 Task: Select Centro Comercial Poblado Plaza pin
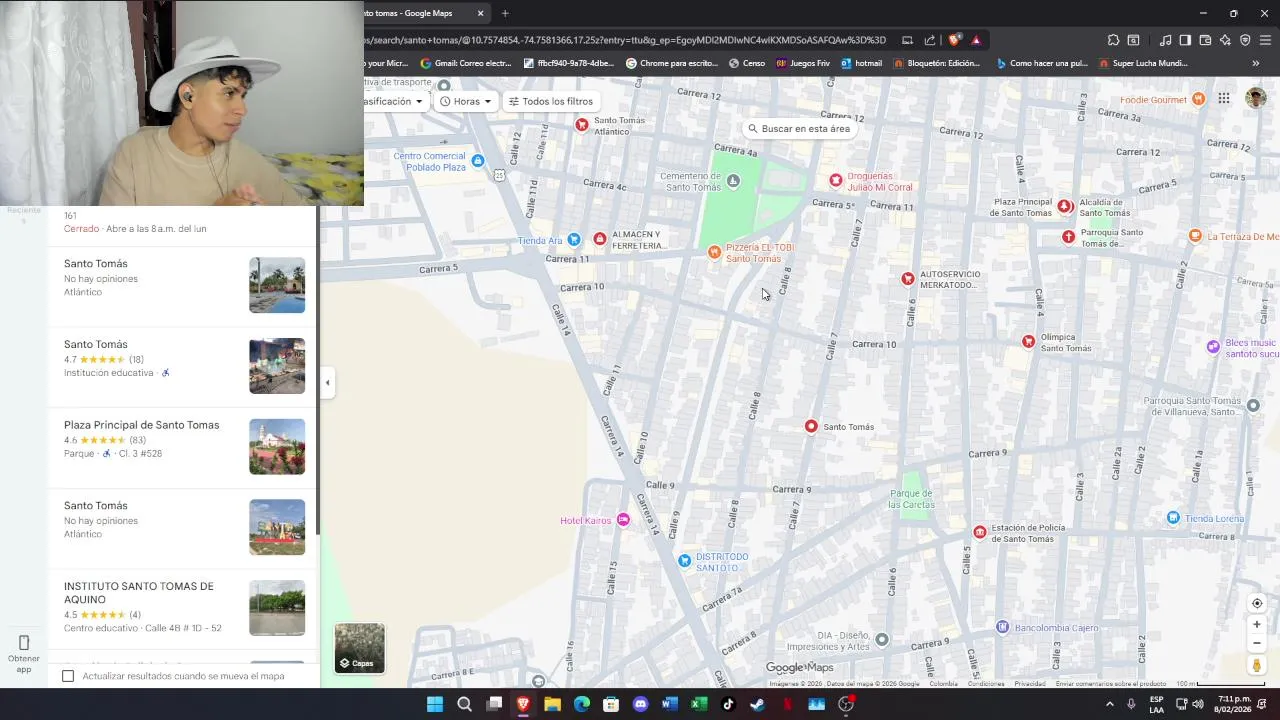[x=478, y=161]
